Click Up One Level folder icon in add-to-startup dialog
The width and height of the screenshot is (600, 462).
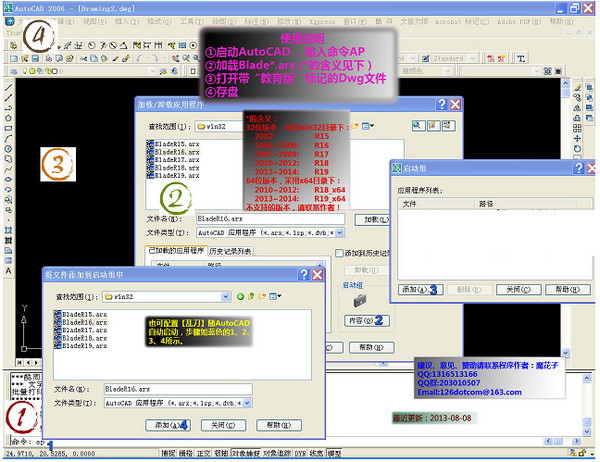[253, 296]
